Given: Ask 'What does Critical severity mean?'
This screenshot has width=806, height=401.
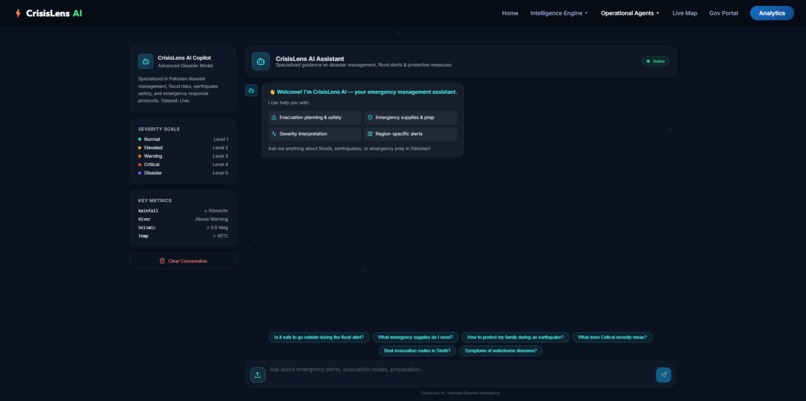Looking at the screenshot, I should coord(612,337).
